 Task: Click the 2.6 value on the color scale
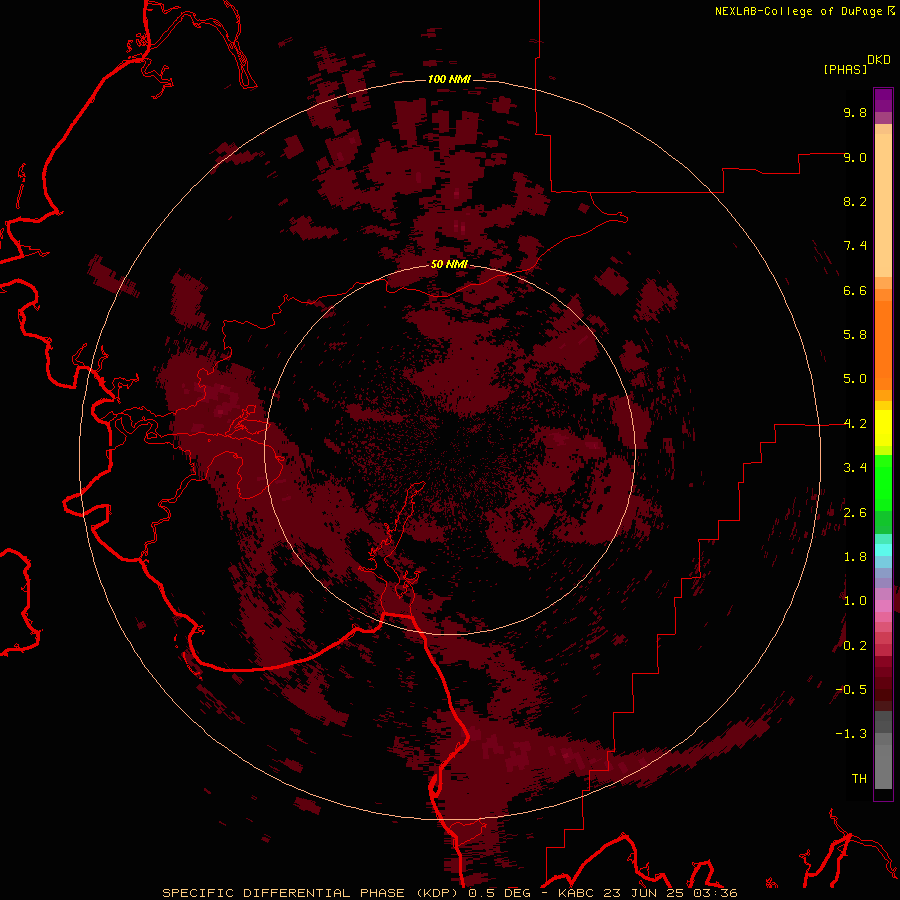click(855, 513)
